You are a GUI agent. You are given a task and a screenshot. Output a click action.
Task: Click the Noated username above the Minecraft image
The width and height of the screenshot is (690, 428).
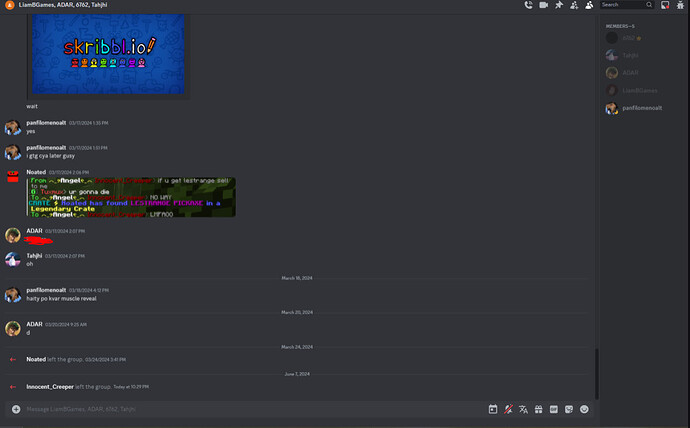(36, 172)
